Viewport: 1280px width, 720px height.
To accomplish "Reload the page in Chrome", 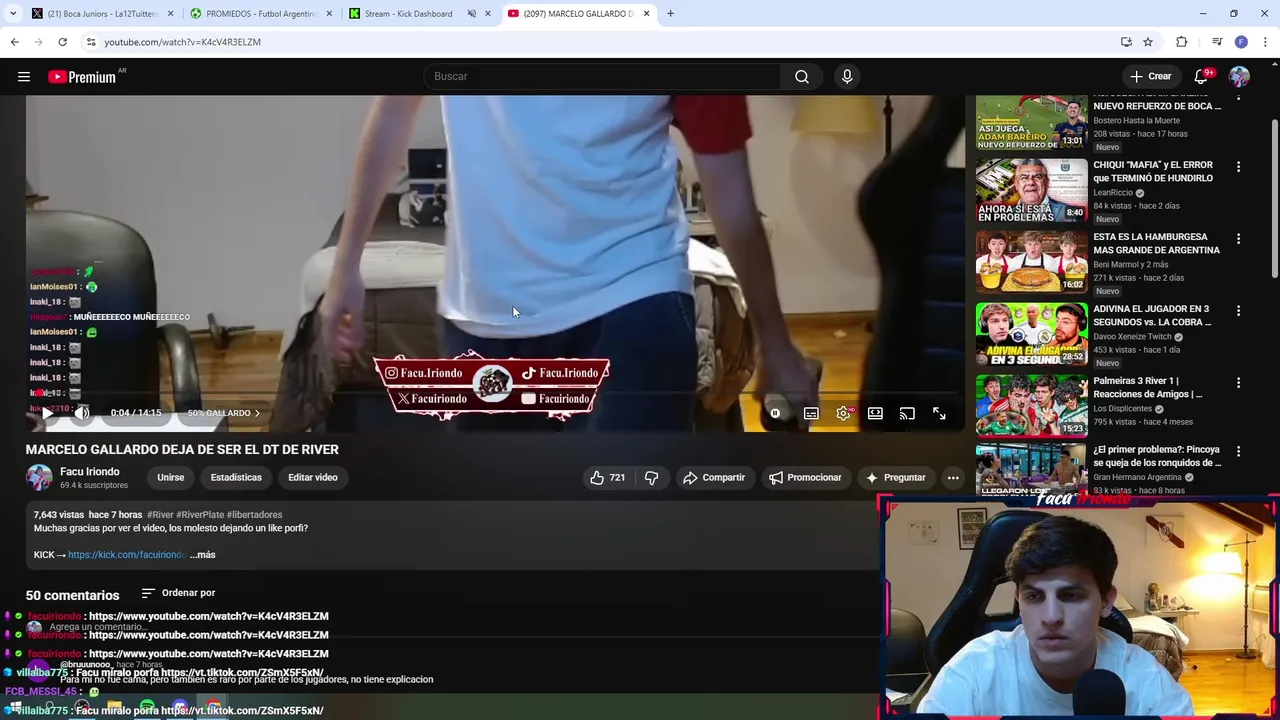I will [x=62, y=42].
